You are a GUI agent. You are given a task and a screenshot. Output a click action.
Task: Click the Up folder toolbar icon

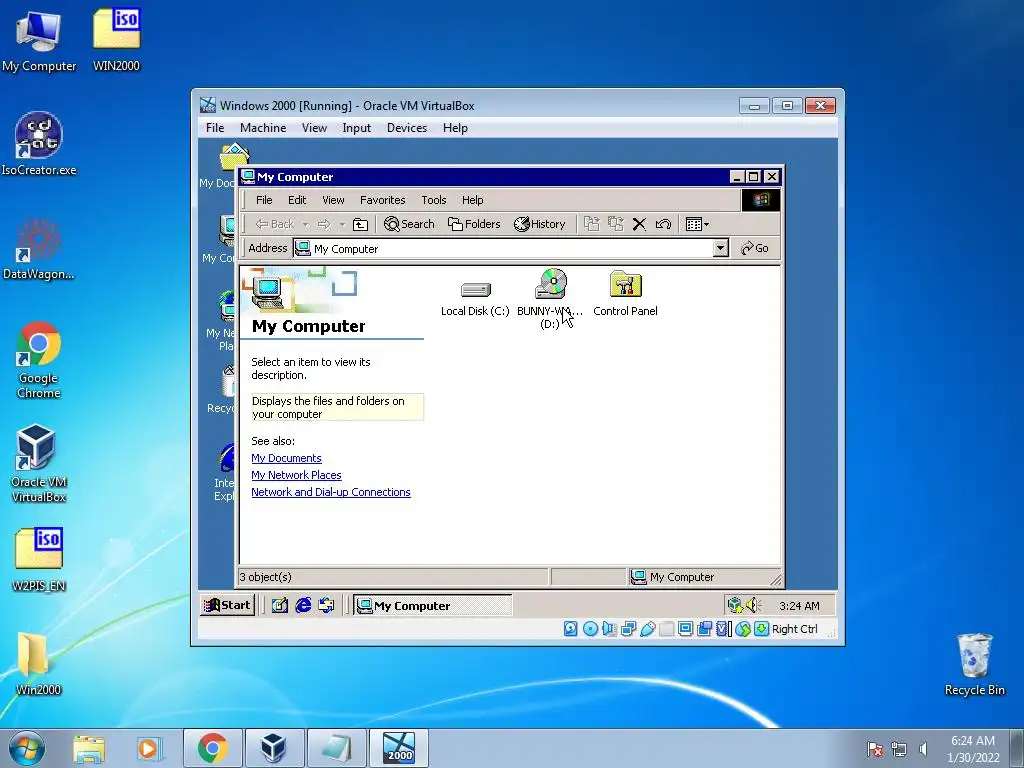point(360,225)
